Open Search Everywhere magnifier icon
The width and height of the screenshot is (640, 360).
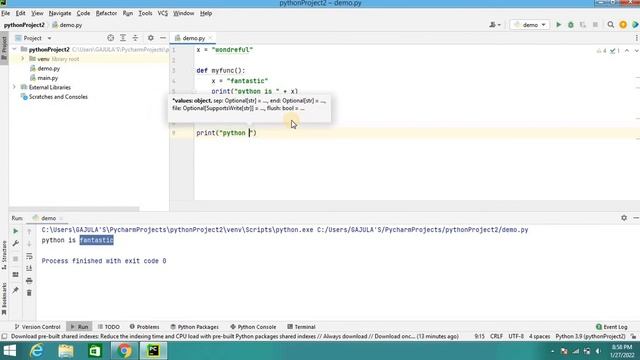click(x=611, y=25)
